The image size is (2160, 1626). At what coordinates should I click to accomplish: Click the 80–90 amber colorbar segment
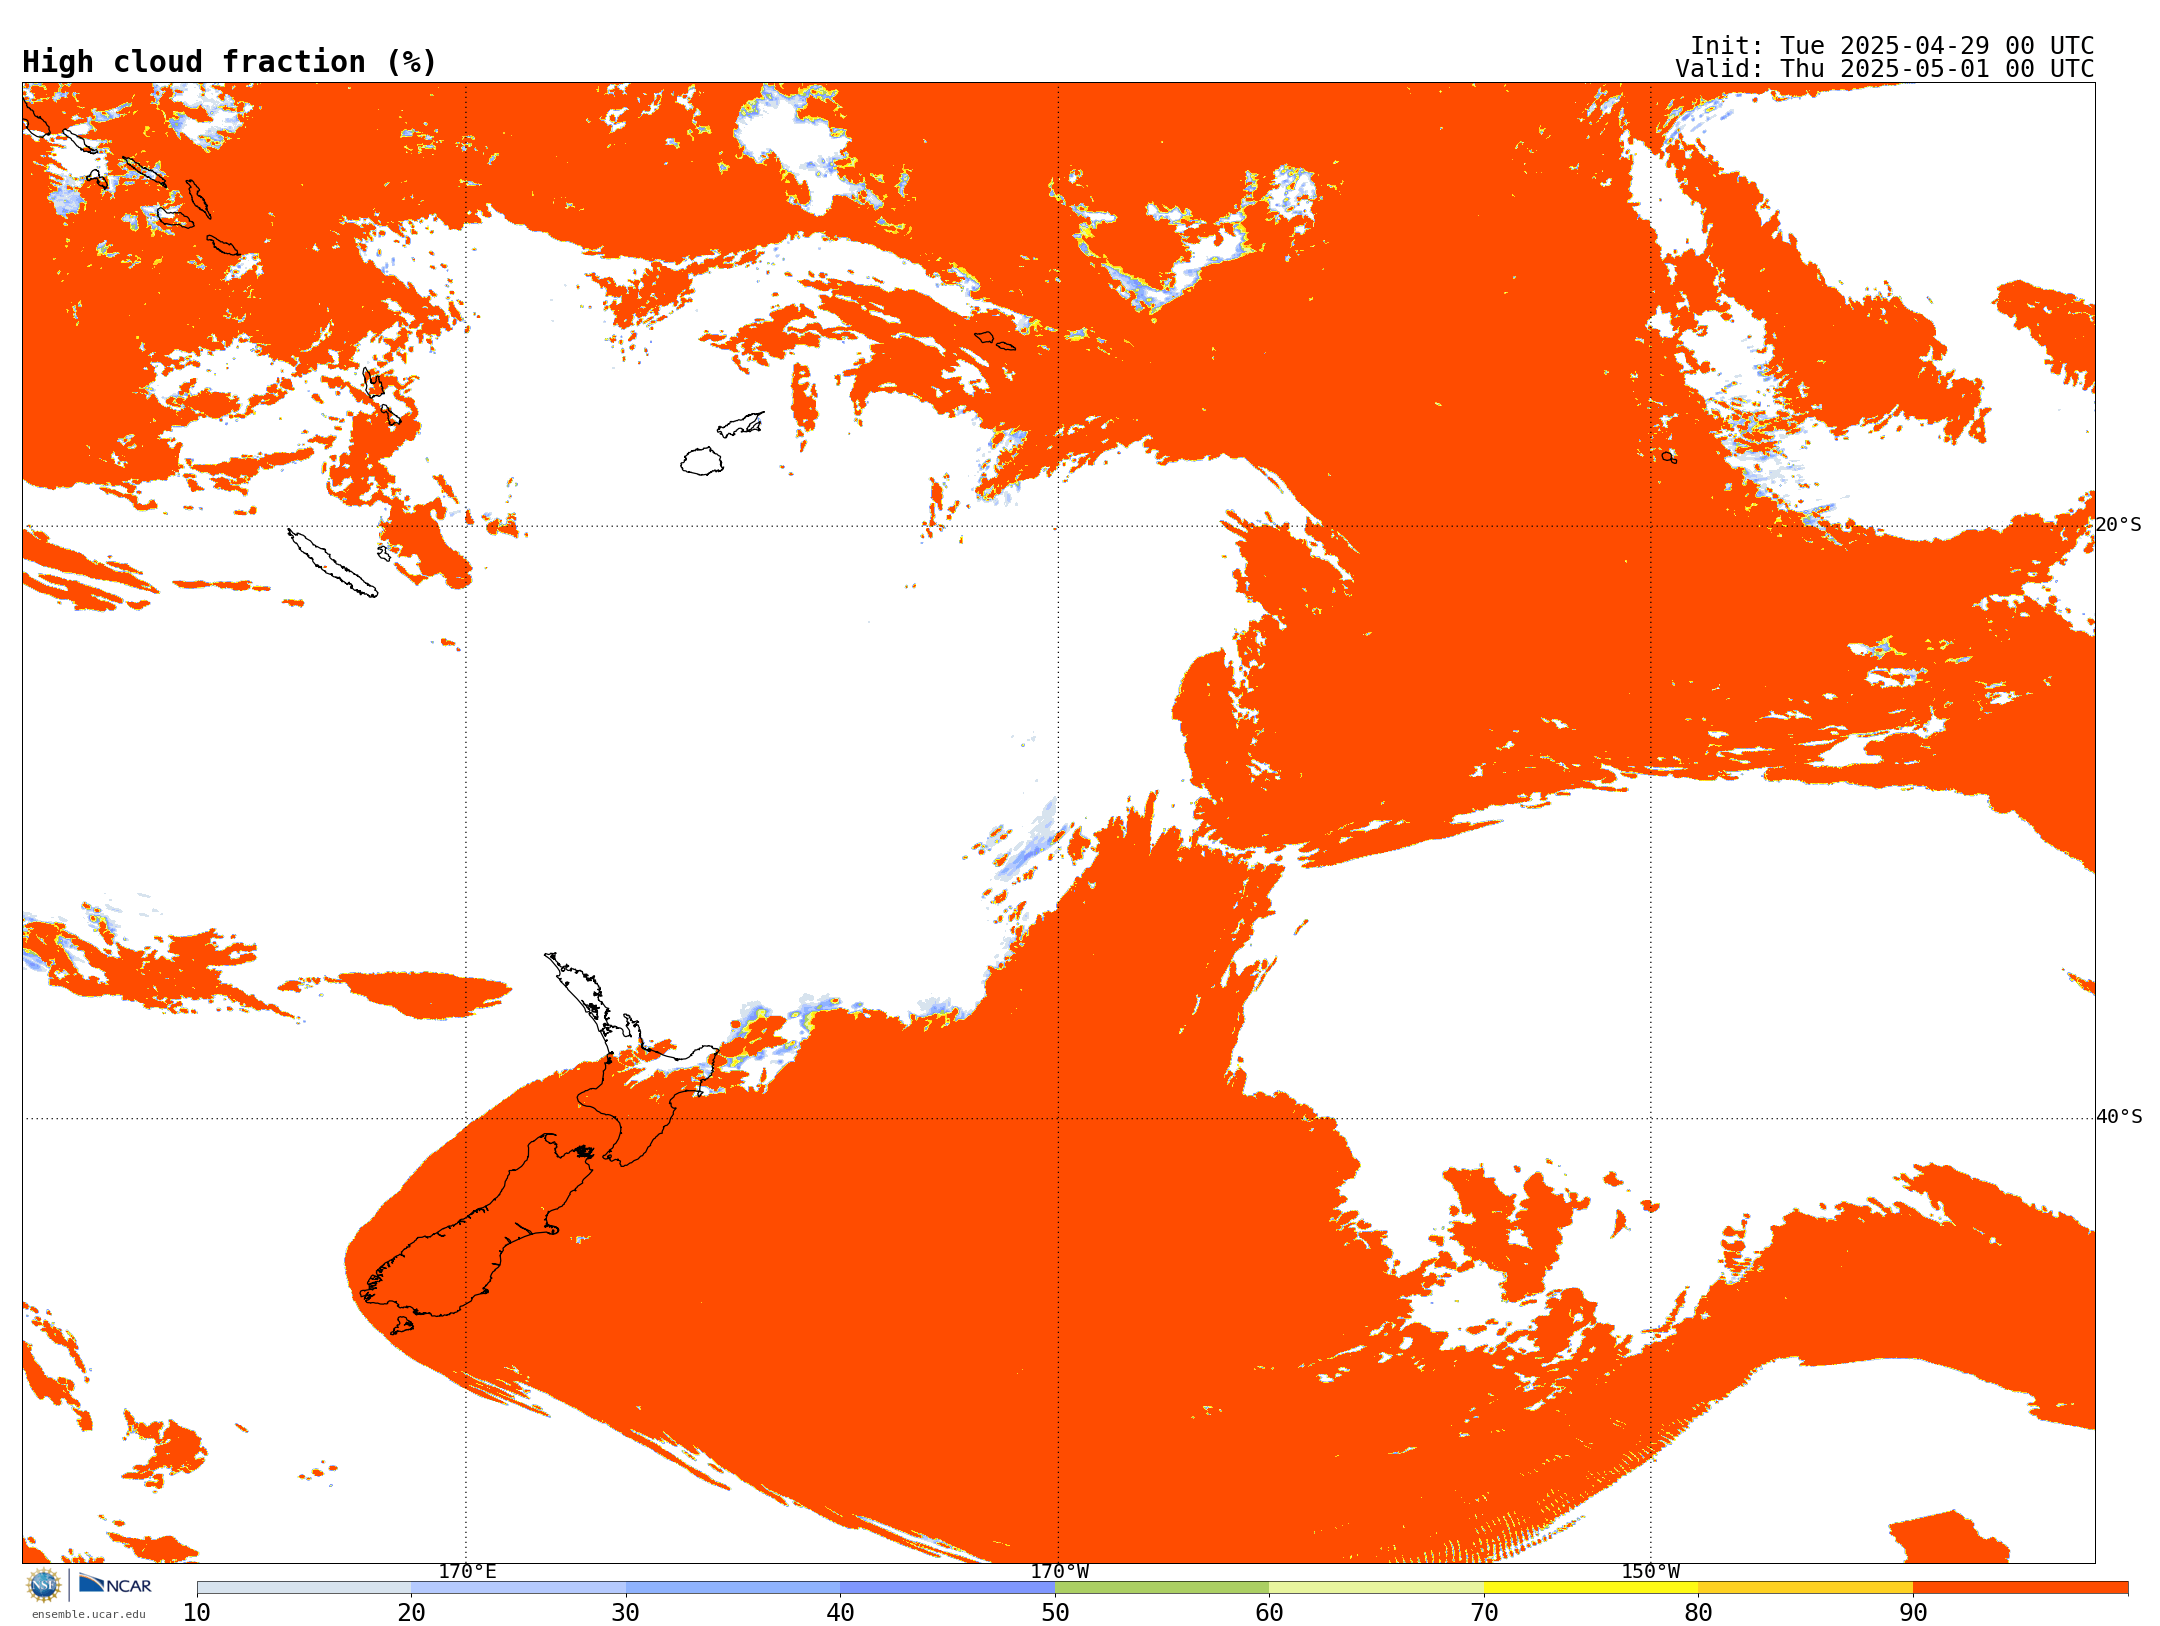1805,1587
